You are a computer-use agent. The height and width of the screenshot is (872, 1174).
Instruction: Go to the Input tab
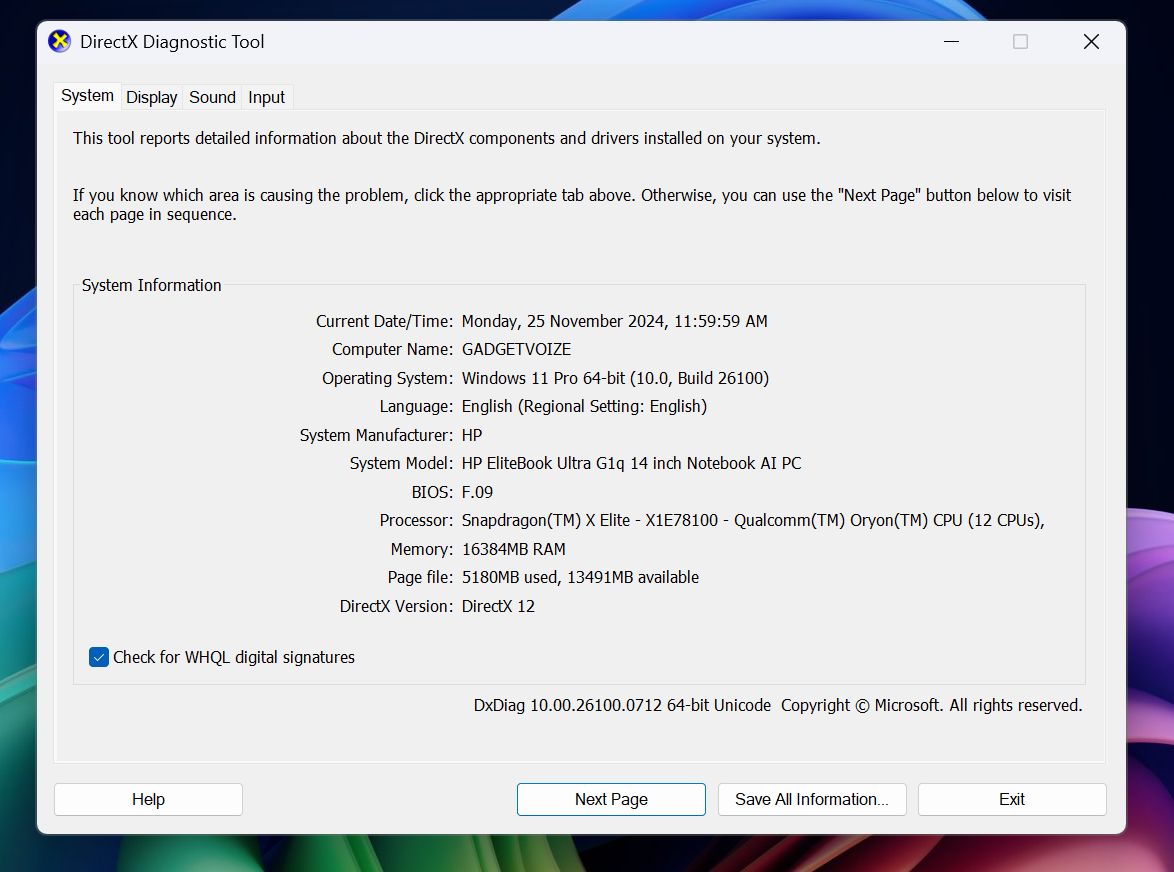(x=266, y=97)
